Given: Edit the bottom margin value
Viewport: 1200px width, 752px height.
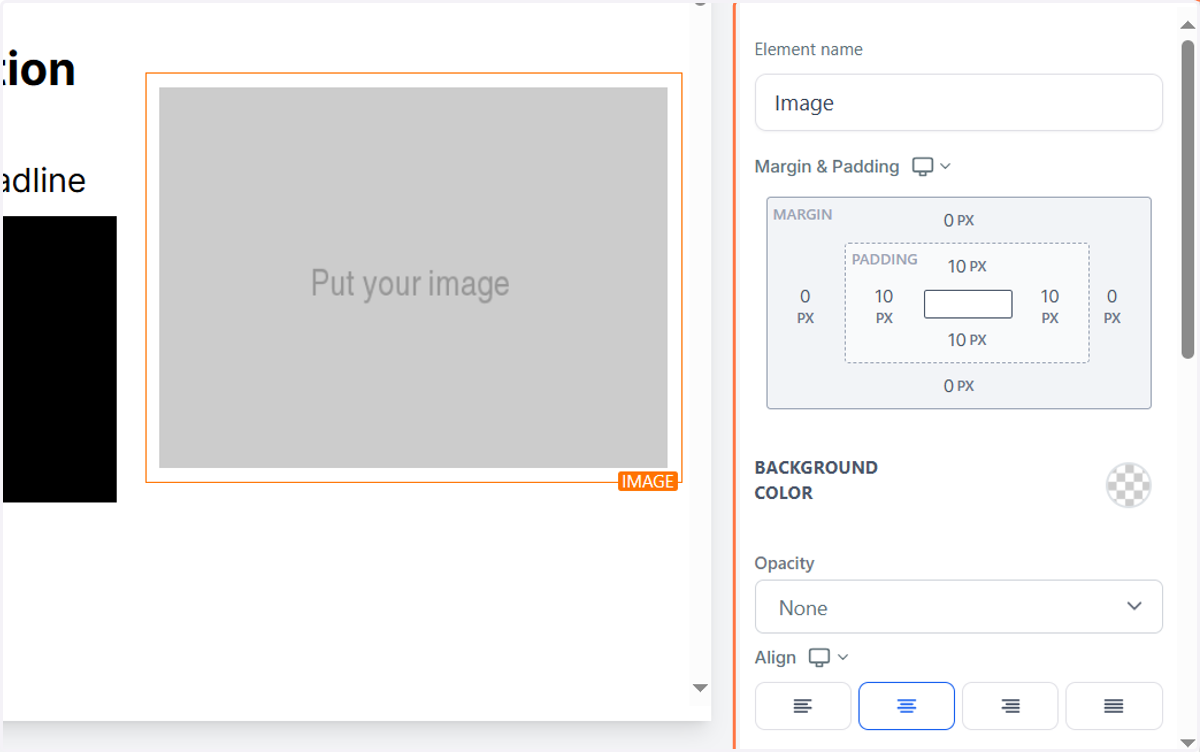Looking at the screenshot, I should (958, 386).
